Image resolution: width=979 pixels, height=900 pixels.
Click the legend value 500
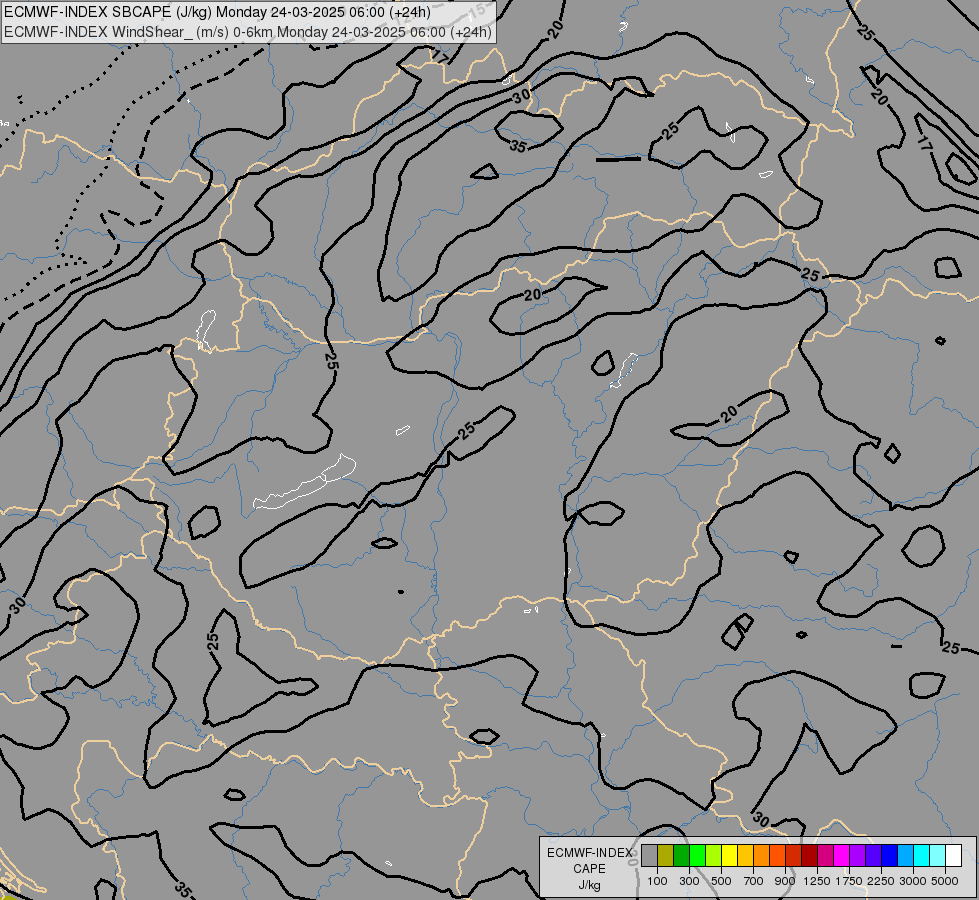721,881
